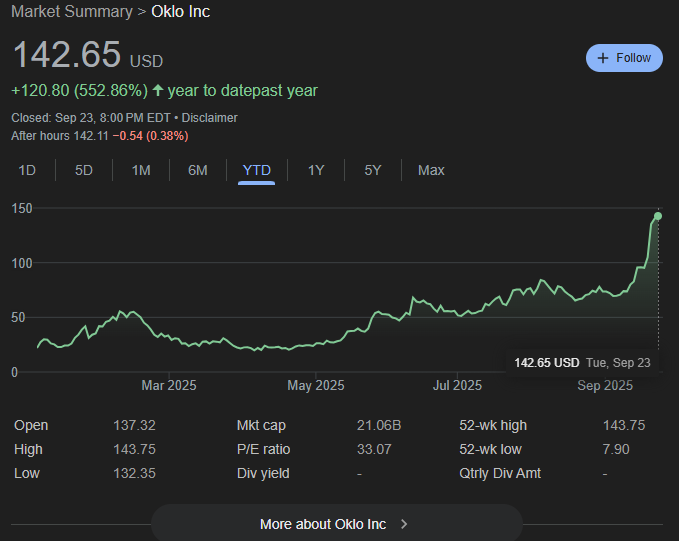Click the chevron arrow beside More about Oklo Inc

[x=404, y=524]
